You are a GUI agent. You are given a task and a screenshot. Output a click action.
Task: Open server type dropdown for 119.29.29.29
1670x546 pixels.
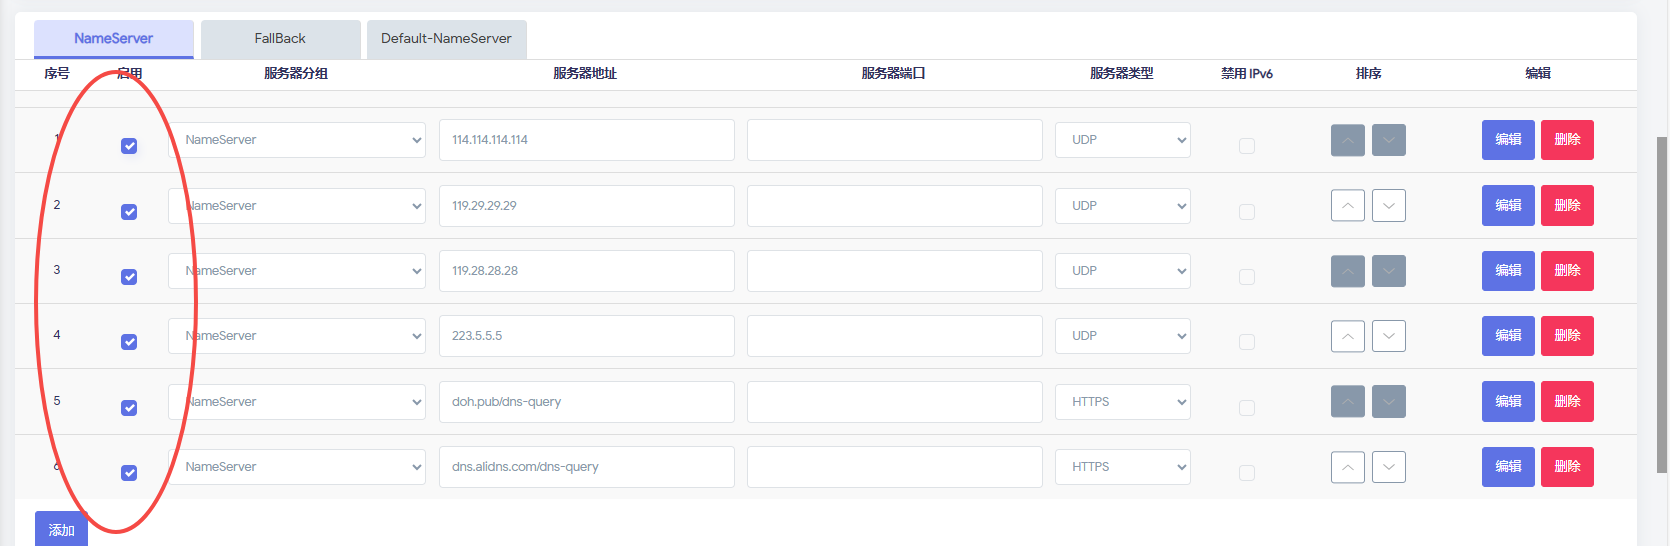(1122, 206)
